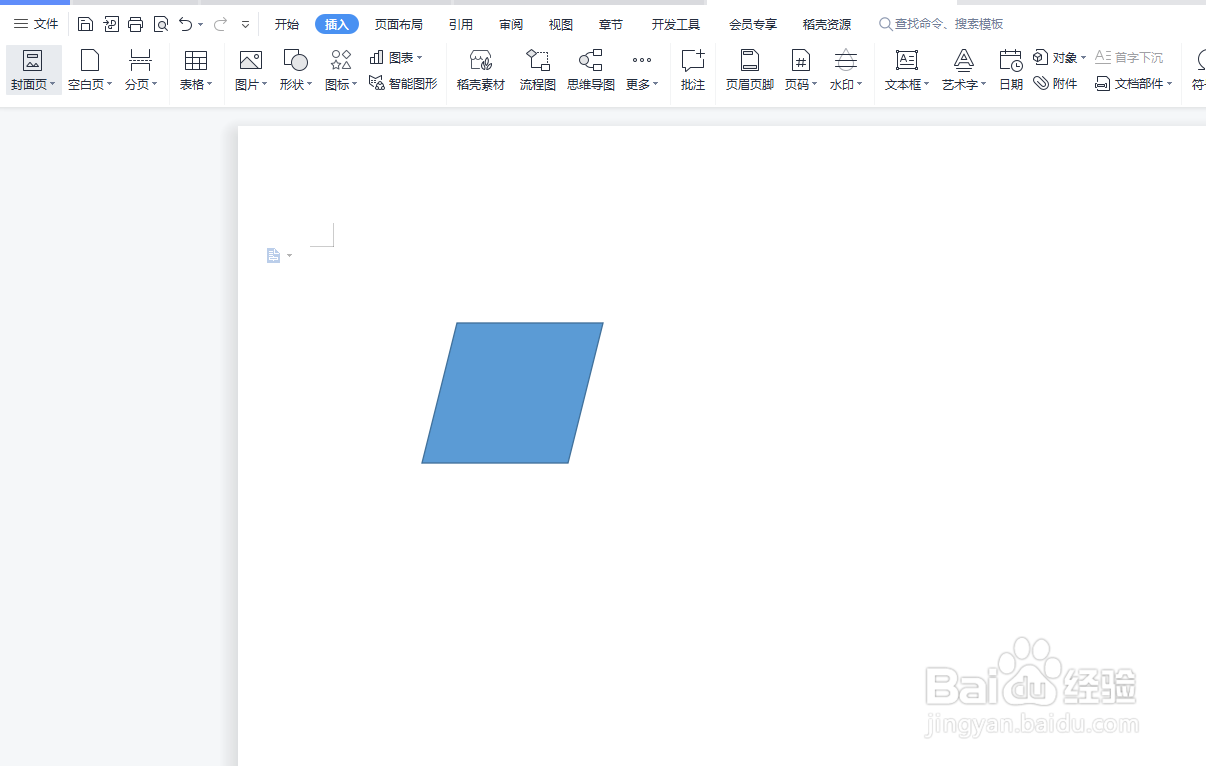Open the 会员专享 tab
The height and width of the screenshot is (766, 1206).
[x=753, y=24]
